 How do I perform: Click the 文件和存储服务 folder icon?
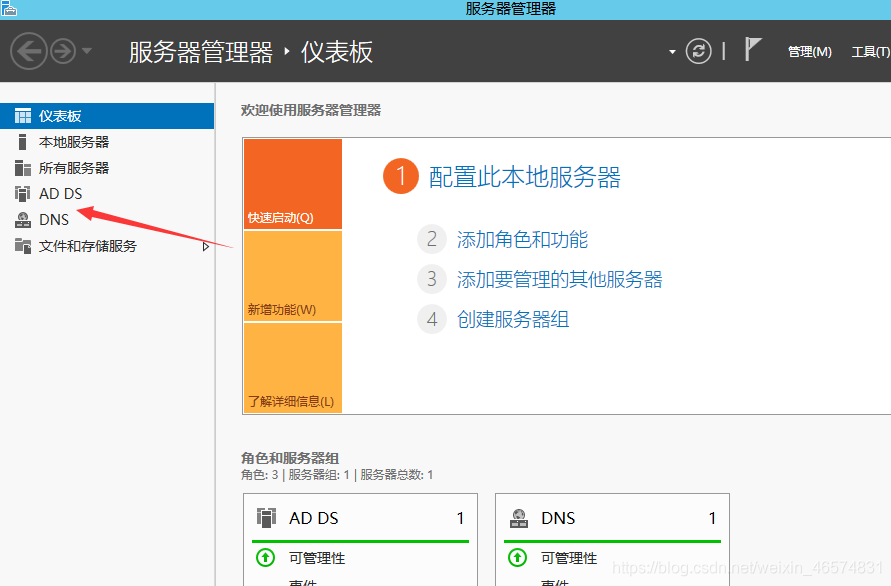point(23,246)
